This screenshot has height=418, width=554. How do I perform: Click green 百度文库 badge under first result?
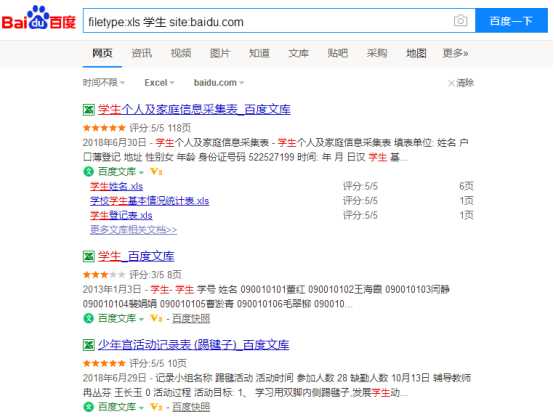(88, 172)
